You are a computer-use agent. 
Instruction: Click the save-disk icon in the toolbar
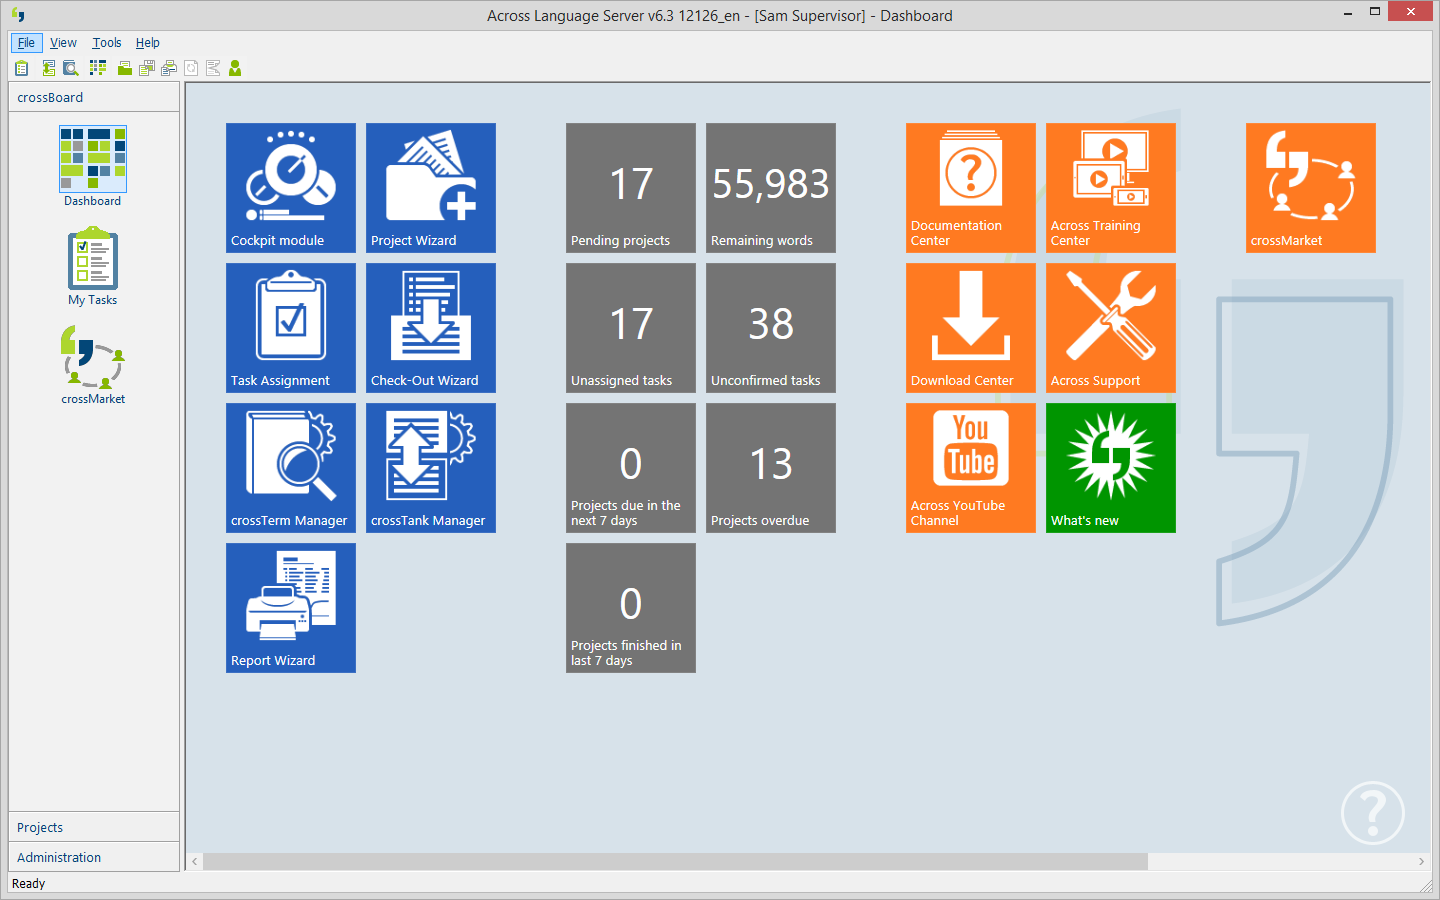(147, 68)
